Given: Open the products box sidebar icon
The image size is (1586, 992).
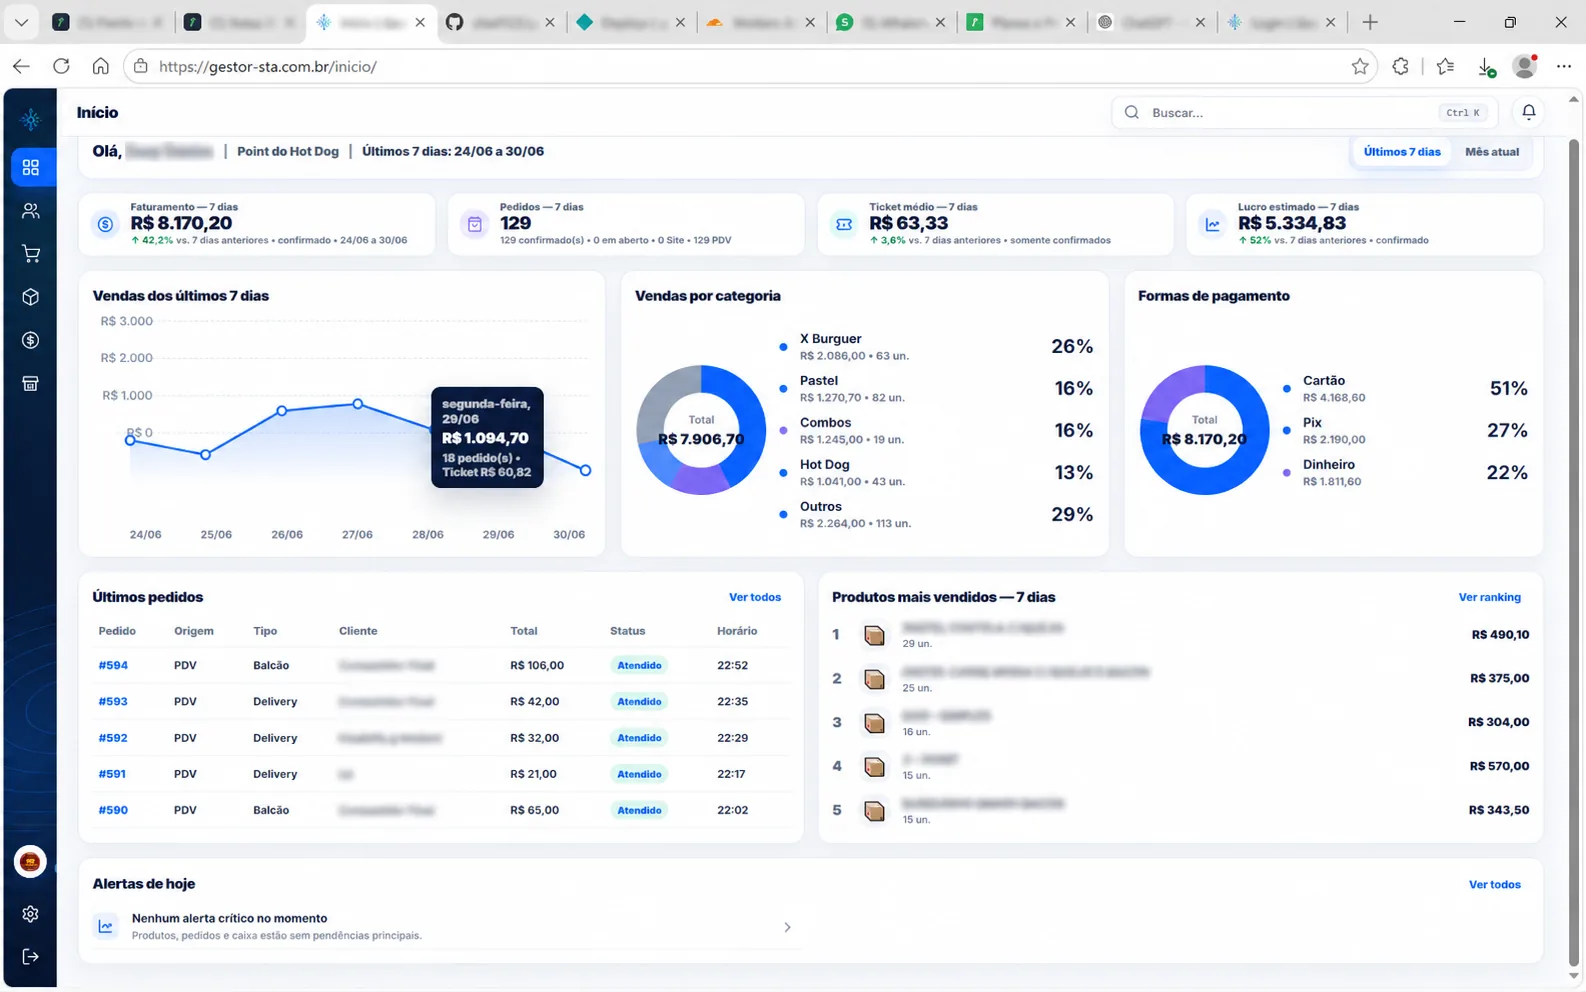Looking at the screenshot, I should [31, 297].
